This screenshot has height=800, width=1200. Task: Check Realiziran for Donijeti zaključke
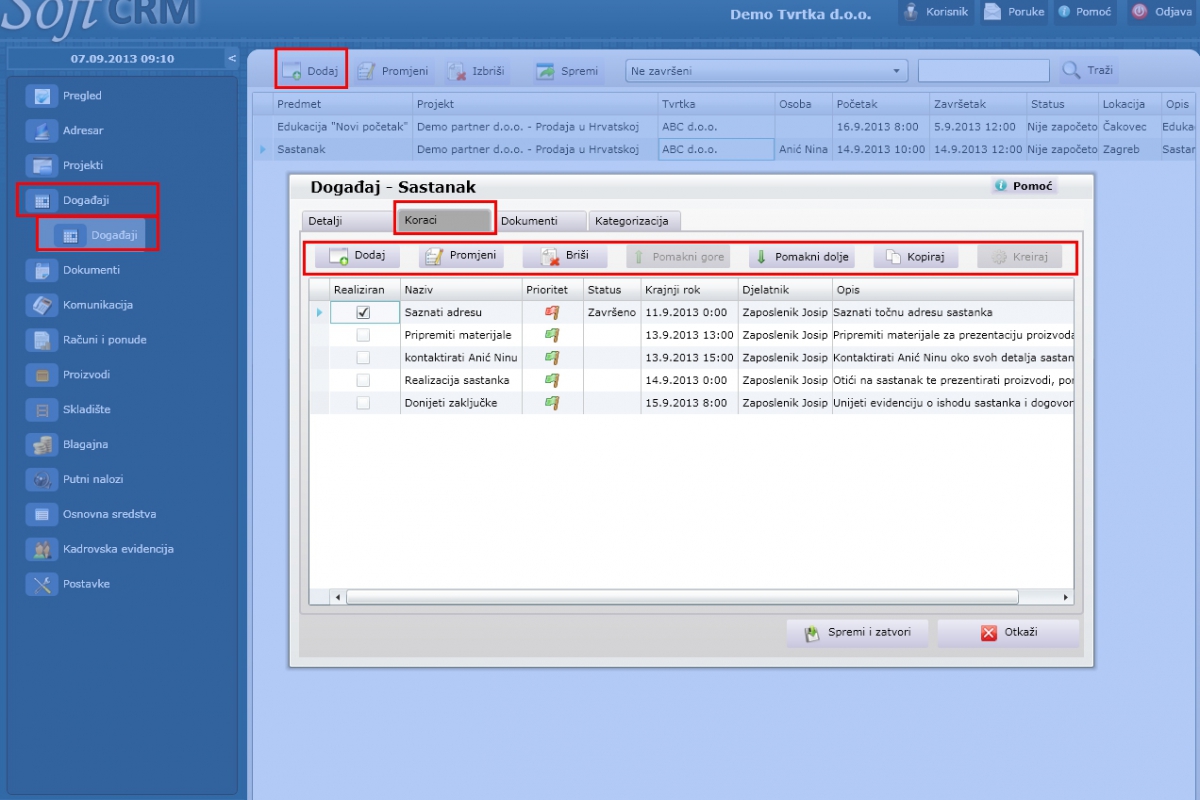point(363,403)
